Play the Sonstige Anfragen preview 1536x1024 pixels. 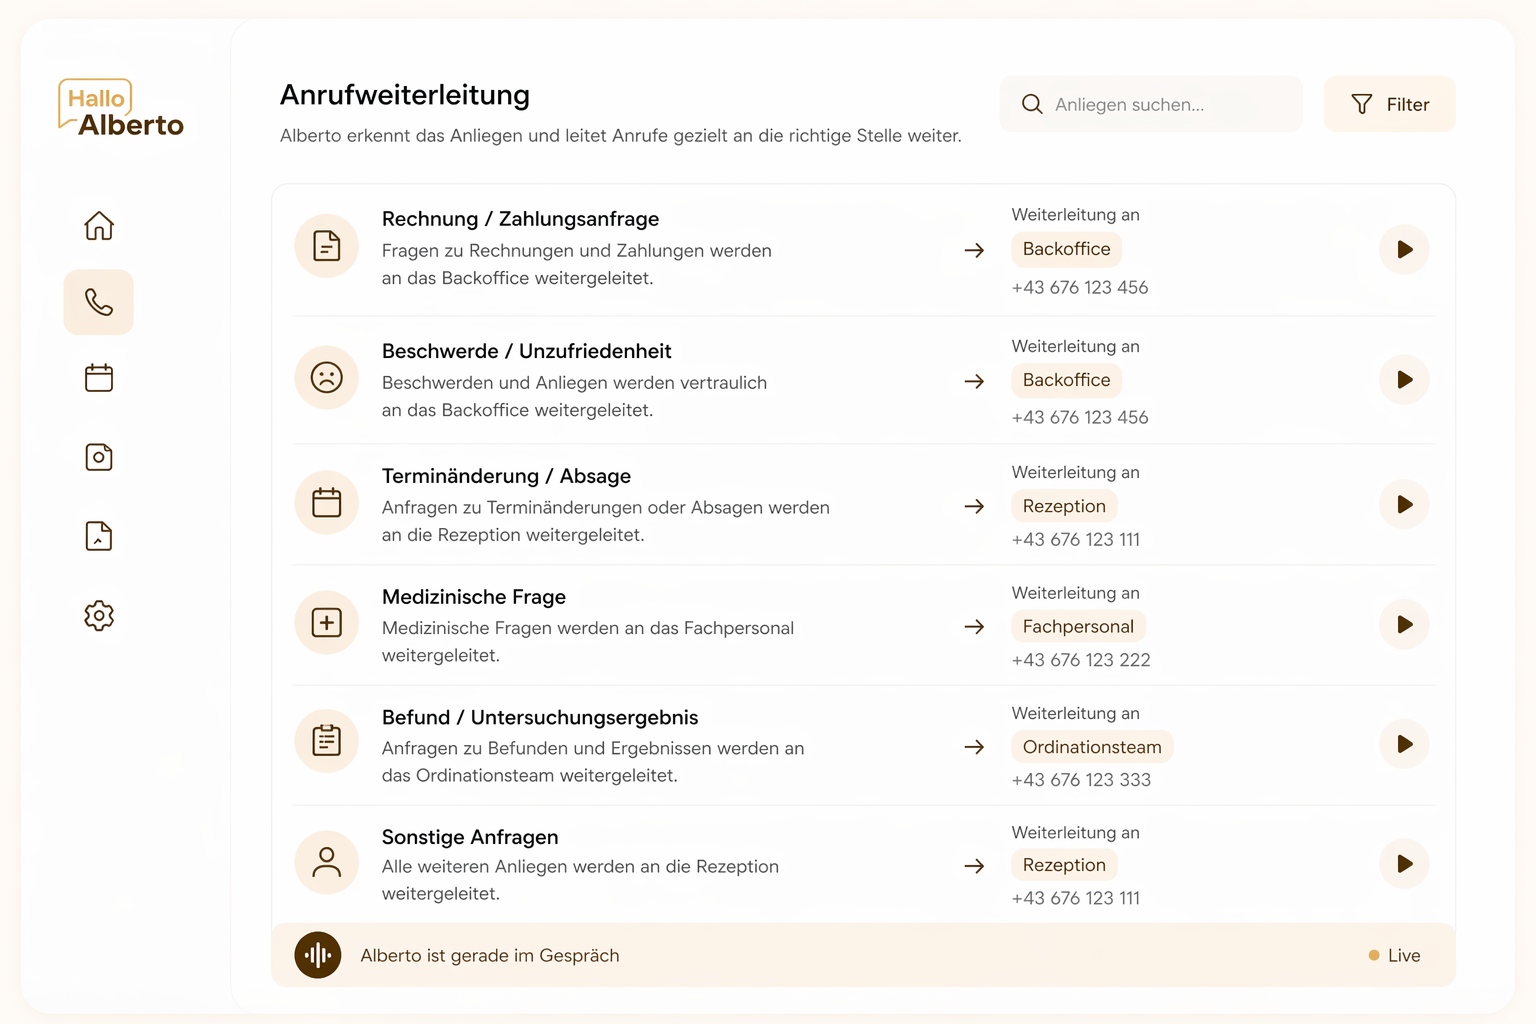[x=1404, y=863]
